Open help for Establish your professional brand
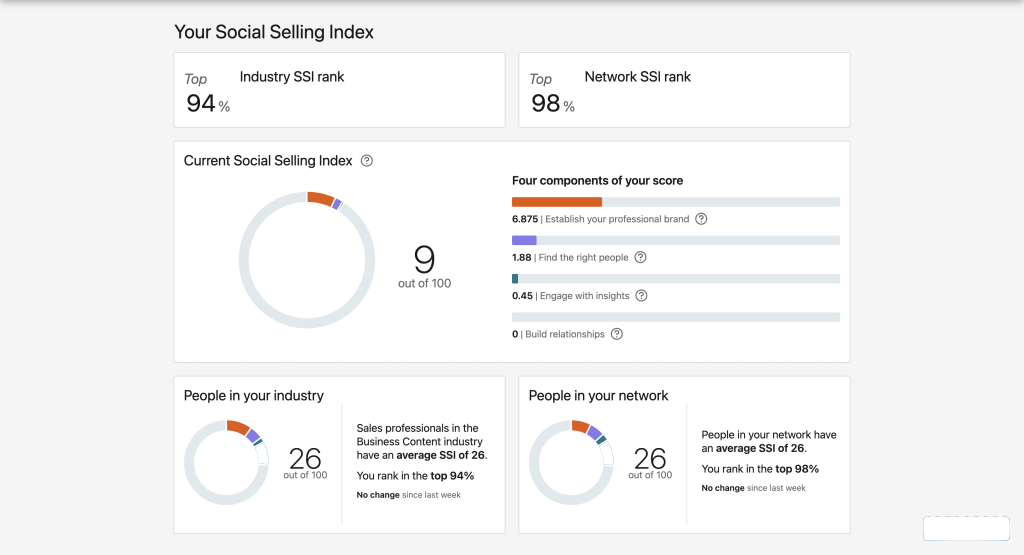The image size is (1024, 555). click(701, 219)
